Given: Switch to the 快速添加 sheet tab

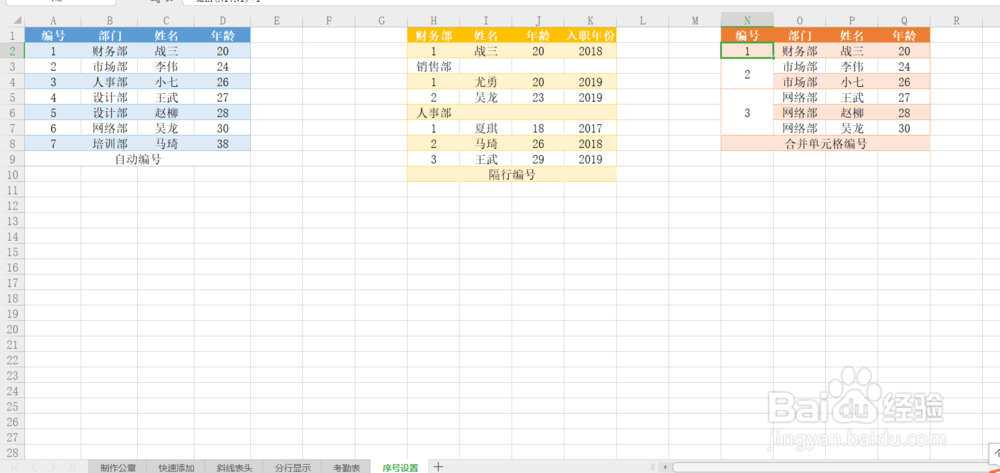Looking at the screenshot, I should pyautogui.click(x=176, y=468).
